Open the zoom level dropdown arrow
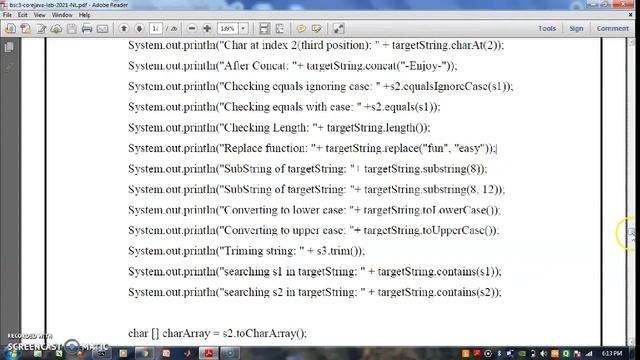 [x=243, y=29]
